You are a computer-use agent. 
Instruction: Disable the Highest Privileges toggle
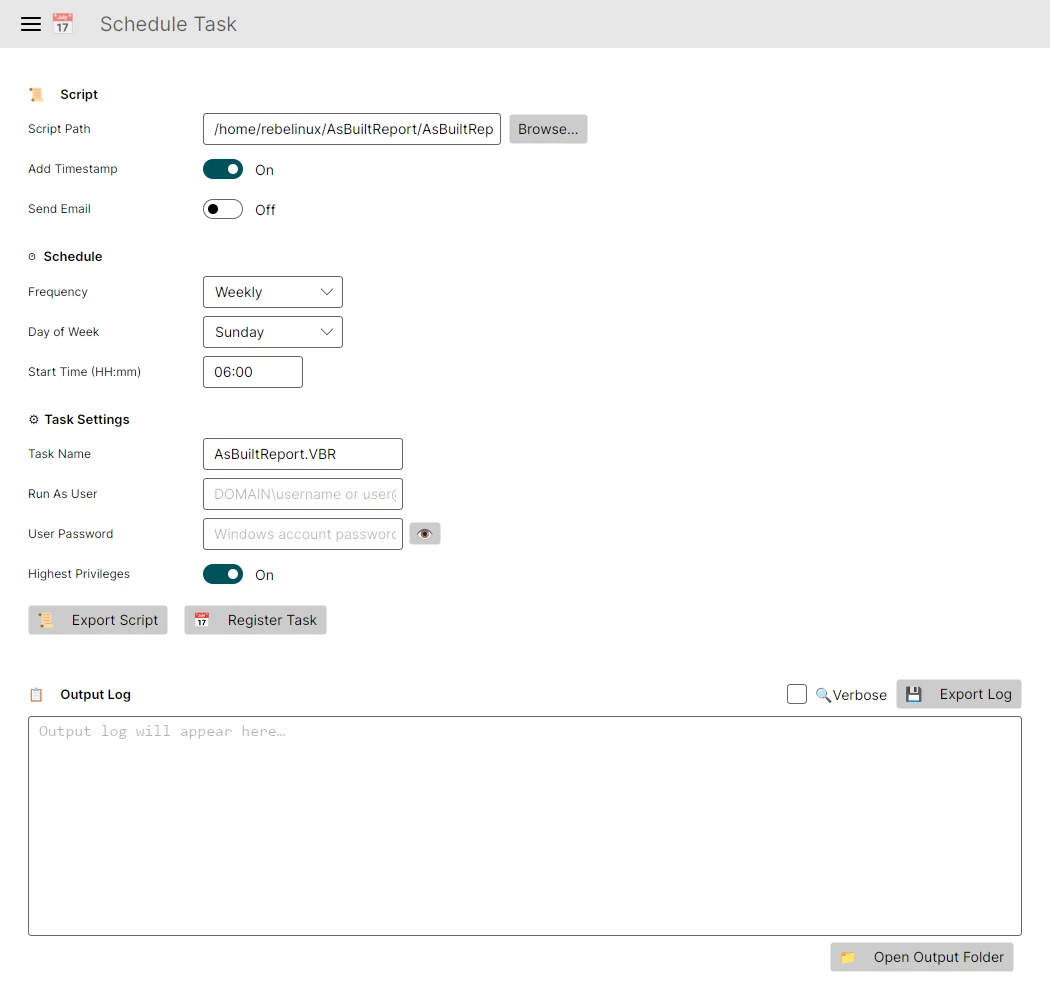click(x=222, y=574)
